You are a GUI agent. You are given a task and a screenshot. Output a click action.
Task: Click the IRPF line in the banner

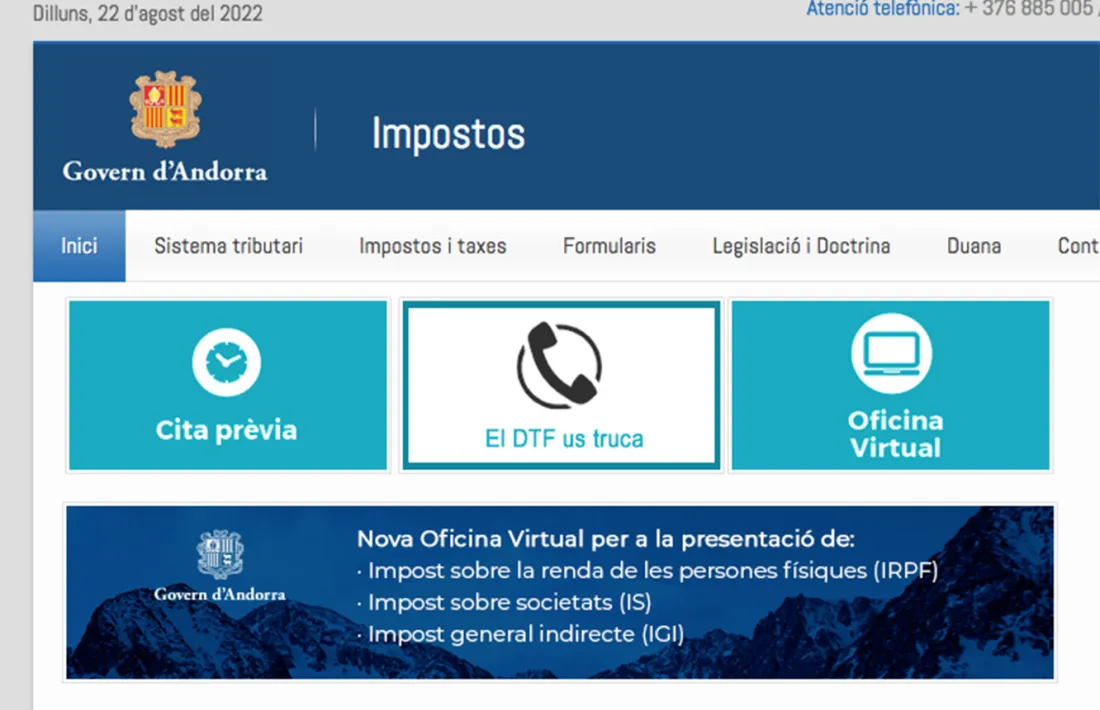650,571
